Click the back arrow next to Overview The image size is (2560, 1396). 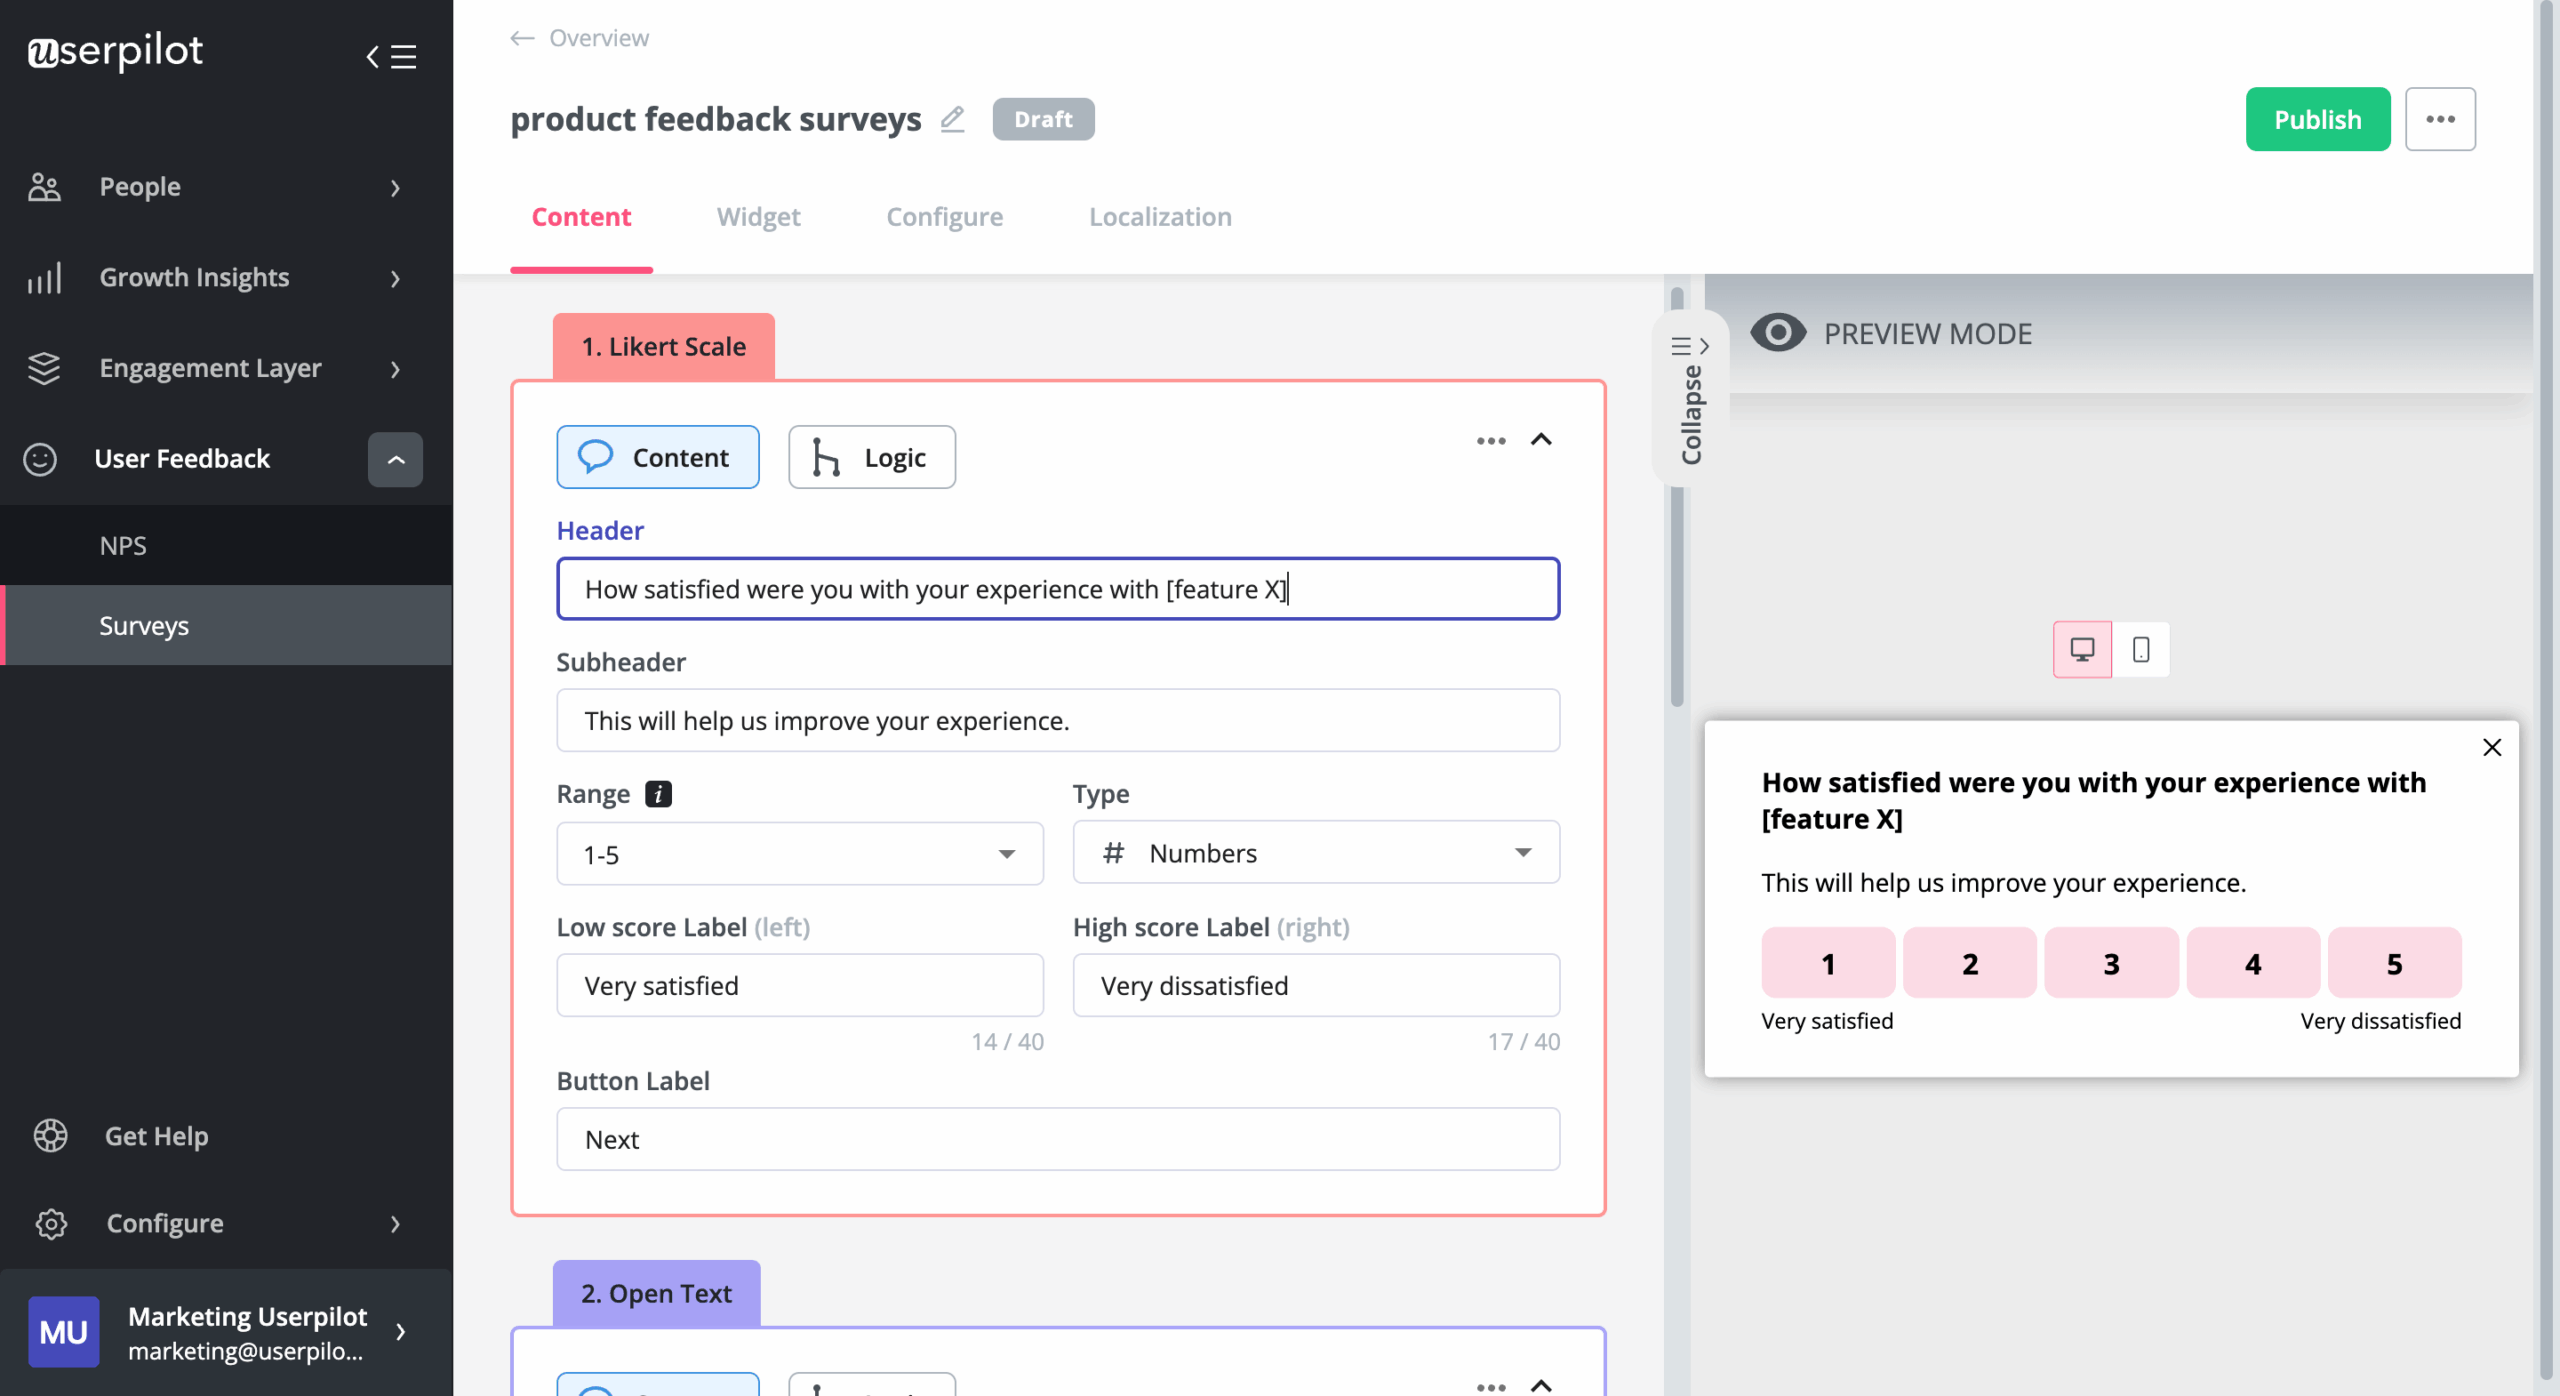tap(521, 37)
